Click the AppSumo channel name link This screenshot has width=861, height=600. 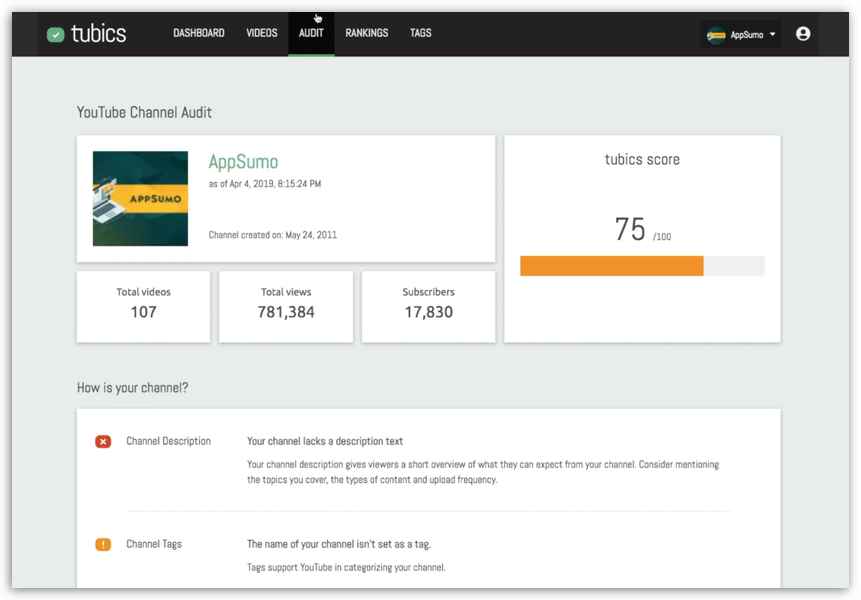tap(243, 162)
